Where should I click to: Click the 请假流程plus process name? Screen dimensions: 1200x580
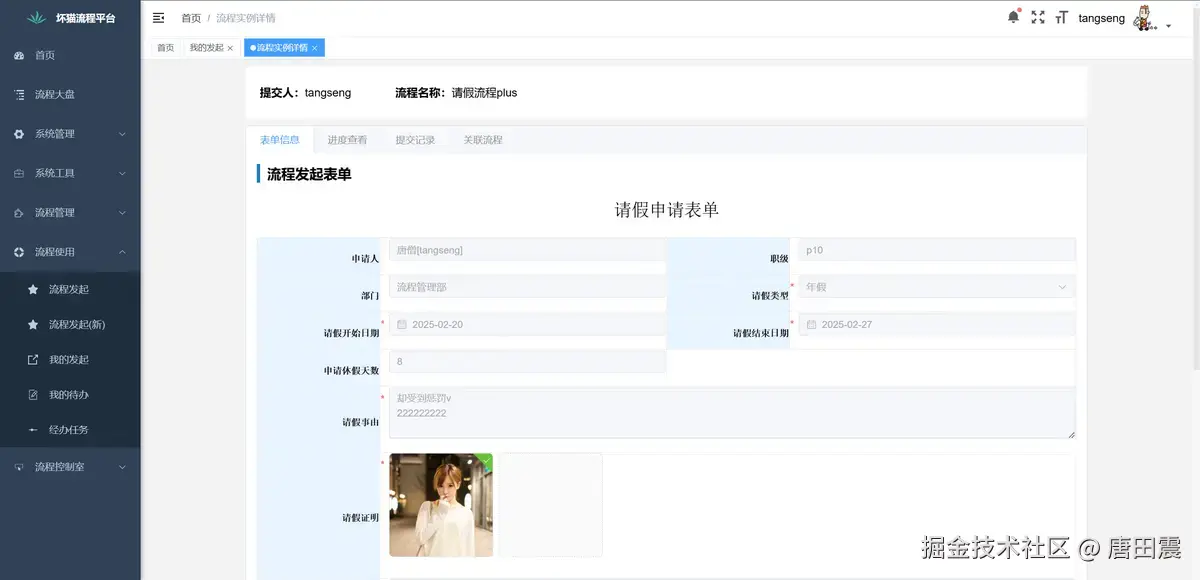[x=484, y=93]
